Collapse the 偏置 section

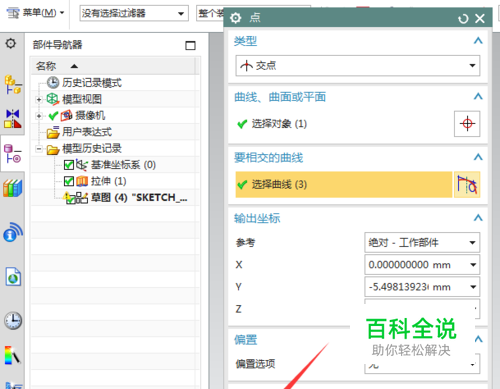[x=478, y=339]
